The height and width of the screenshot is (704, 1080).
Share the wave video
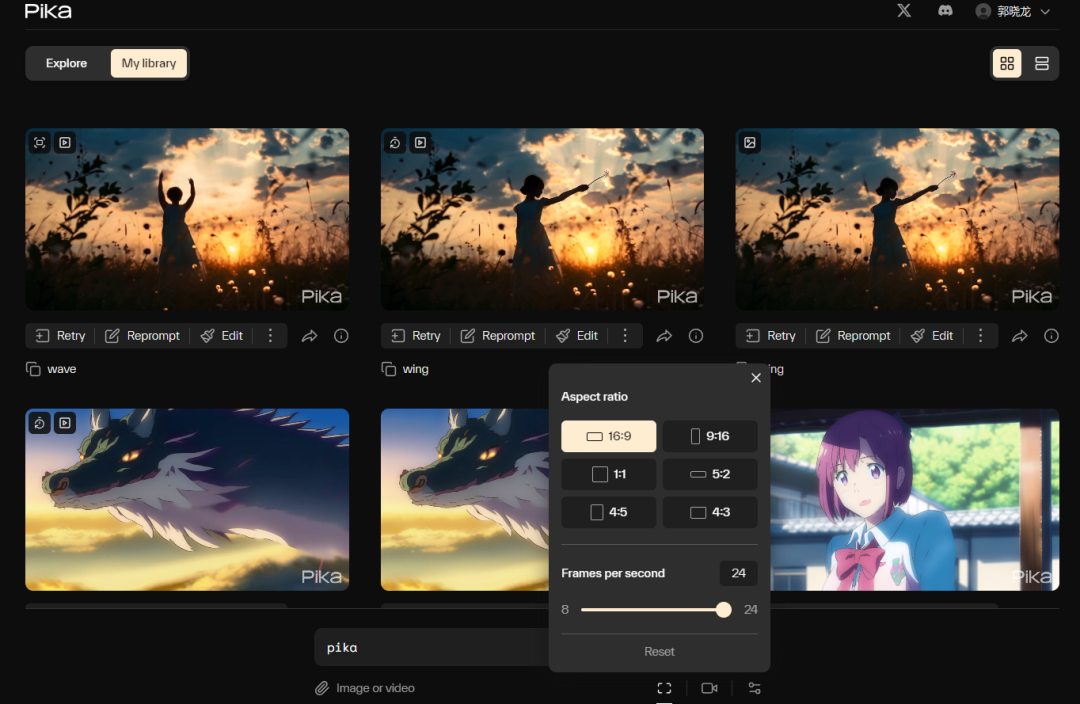pos(309,336)
